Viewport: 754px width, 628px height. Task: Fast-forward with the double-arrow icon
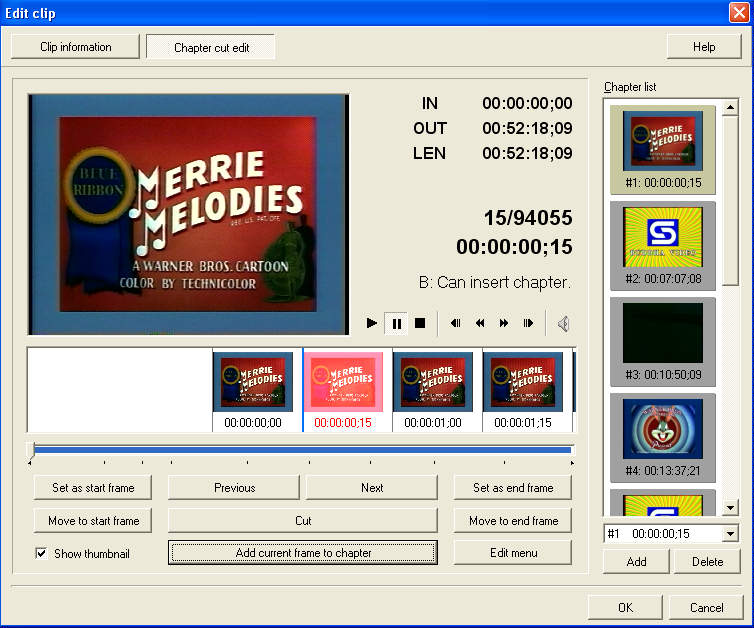point(504,323)
